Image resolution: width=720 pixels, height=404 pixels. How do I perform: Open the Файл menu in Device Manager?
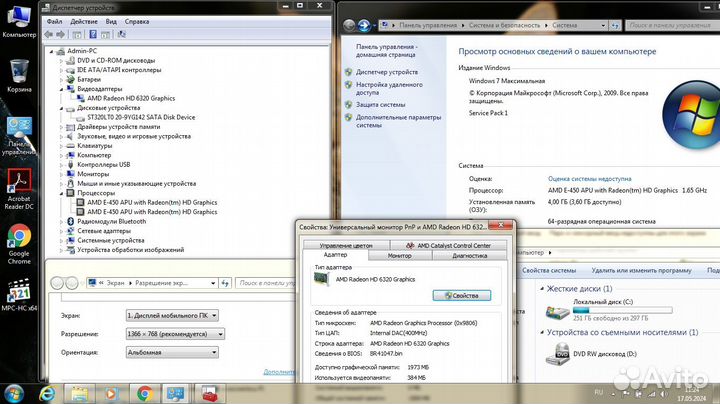pyautogui.click(x=54, y=22)
